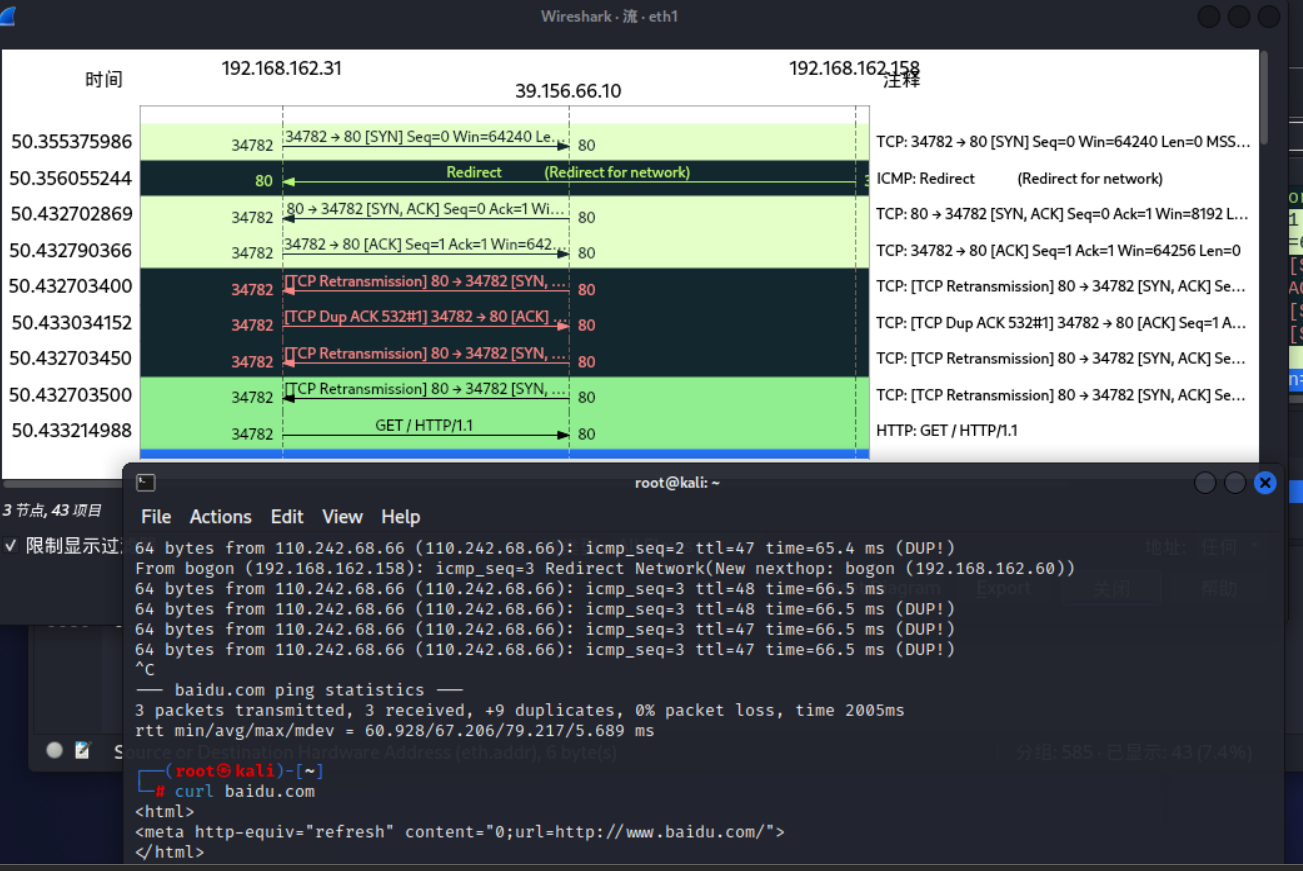This screenshot has width=1303, height=871.
Task: Select the SYN, ACK flow arrow 80 → 34782
Action: pos(426,214)
